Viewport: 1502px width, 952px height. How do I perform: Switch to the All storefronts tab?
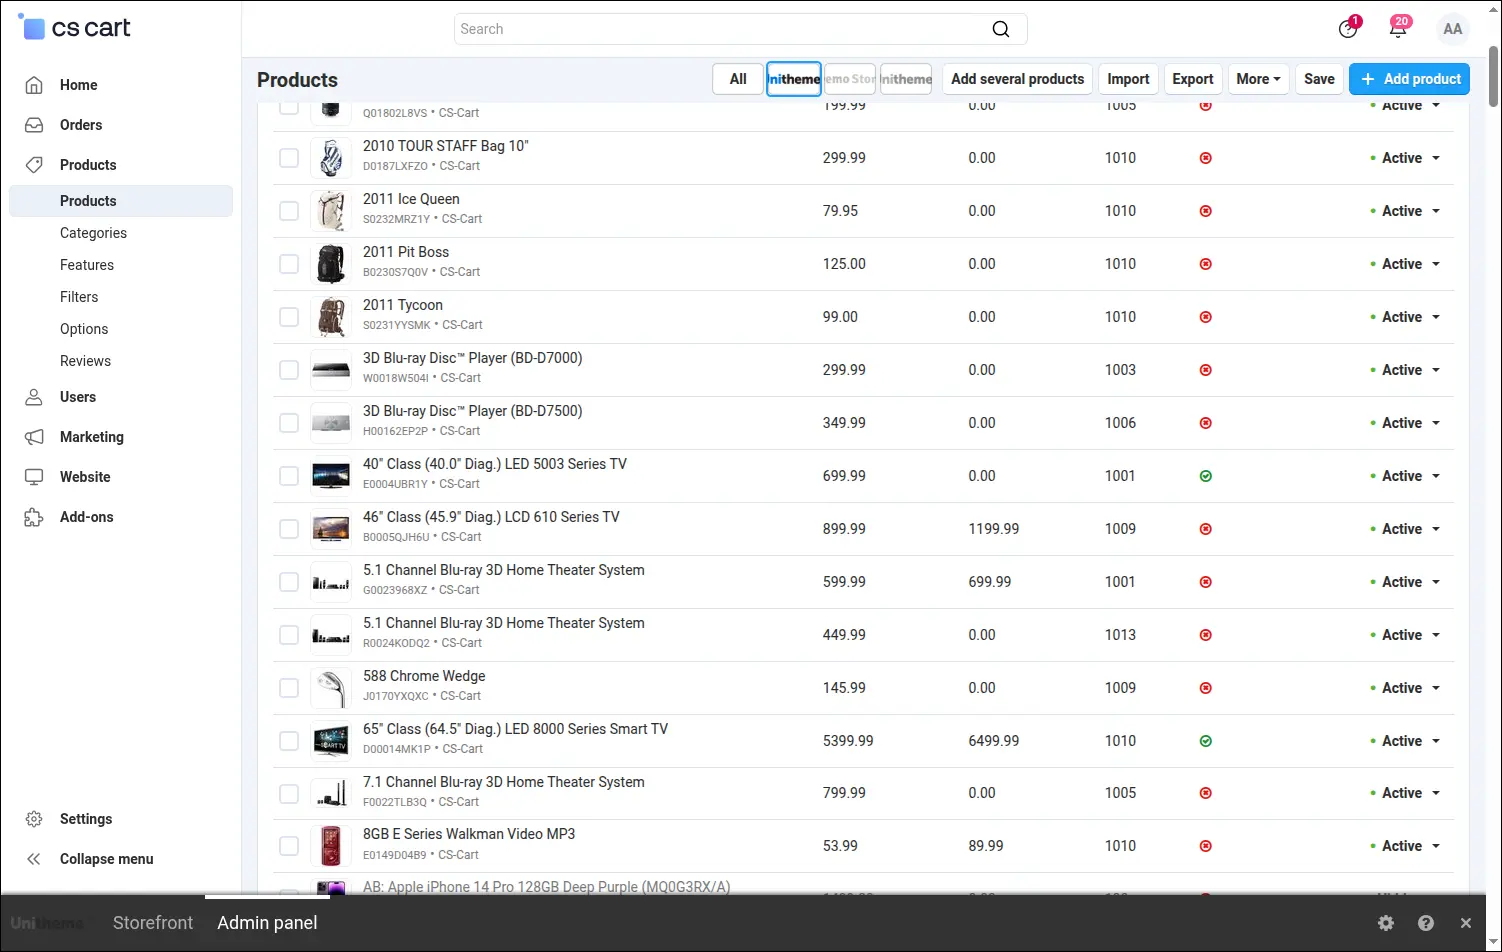pos(738,79)
